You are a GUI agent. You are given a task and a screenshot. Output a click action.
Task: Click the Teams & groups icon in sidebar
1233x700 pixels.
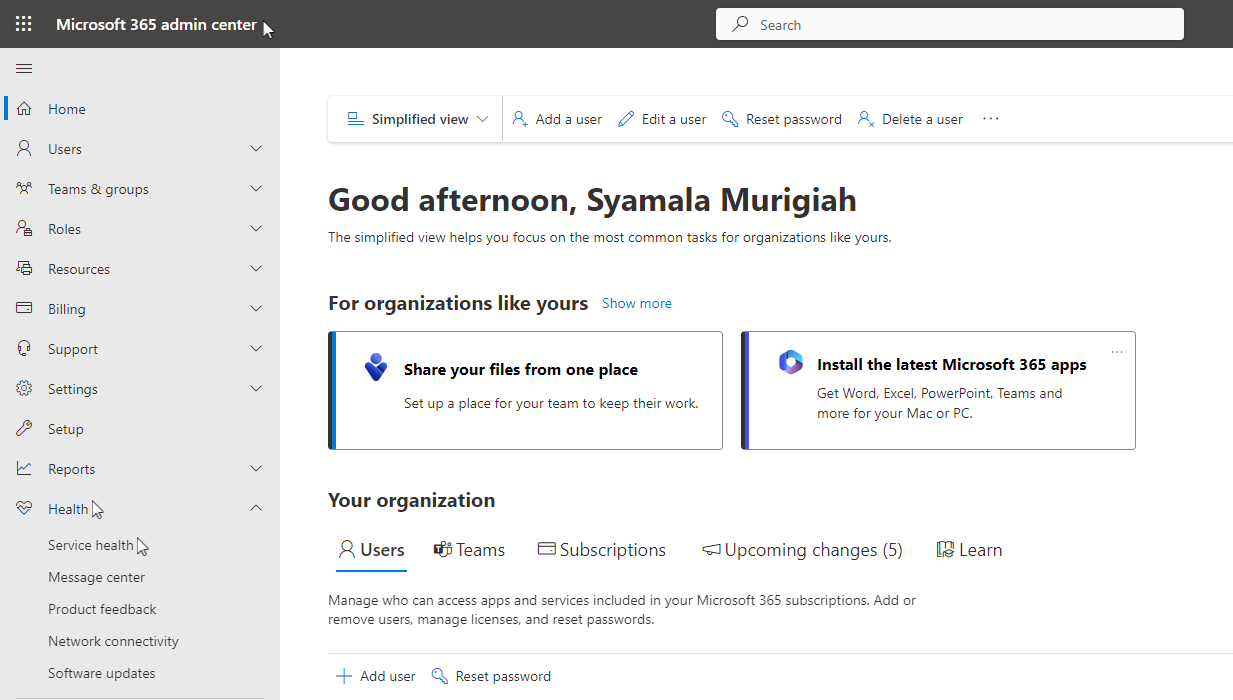[x=24, y=188]
